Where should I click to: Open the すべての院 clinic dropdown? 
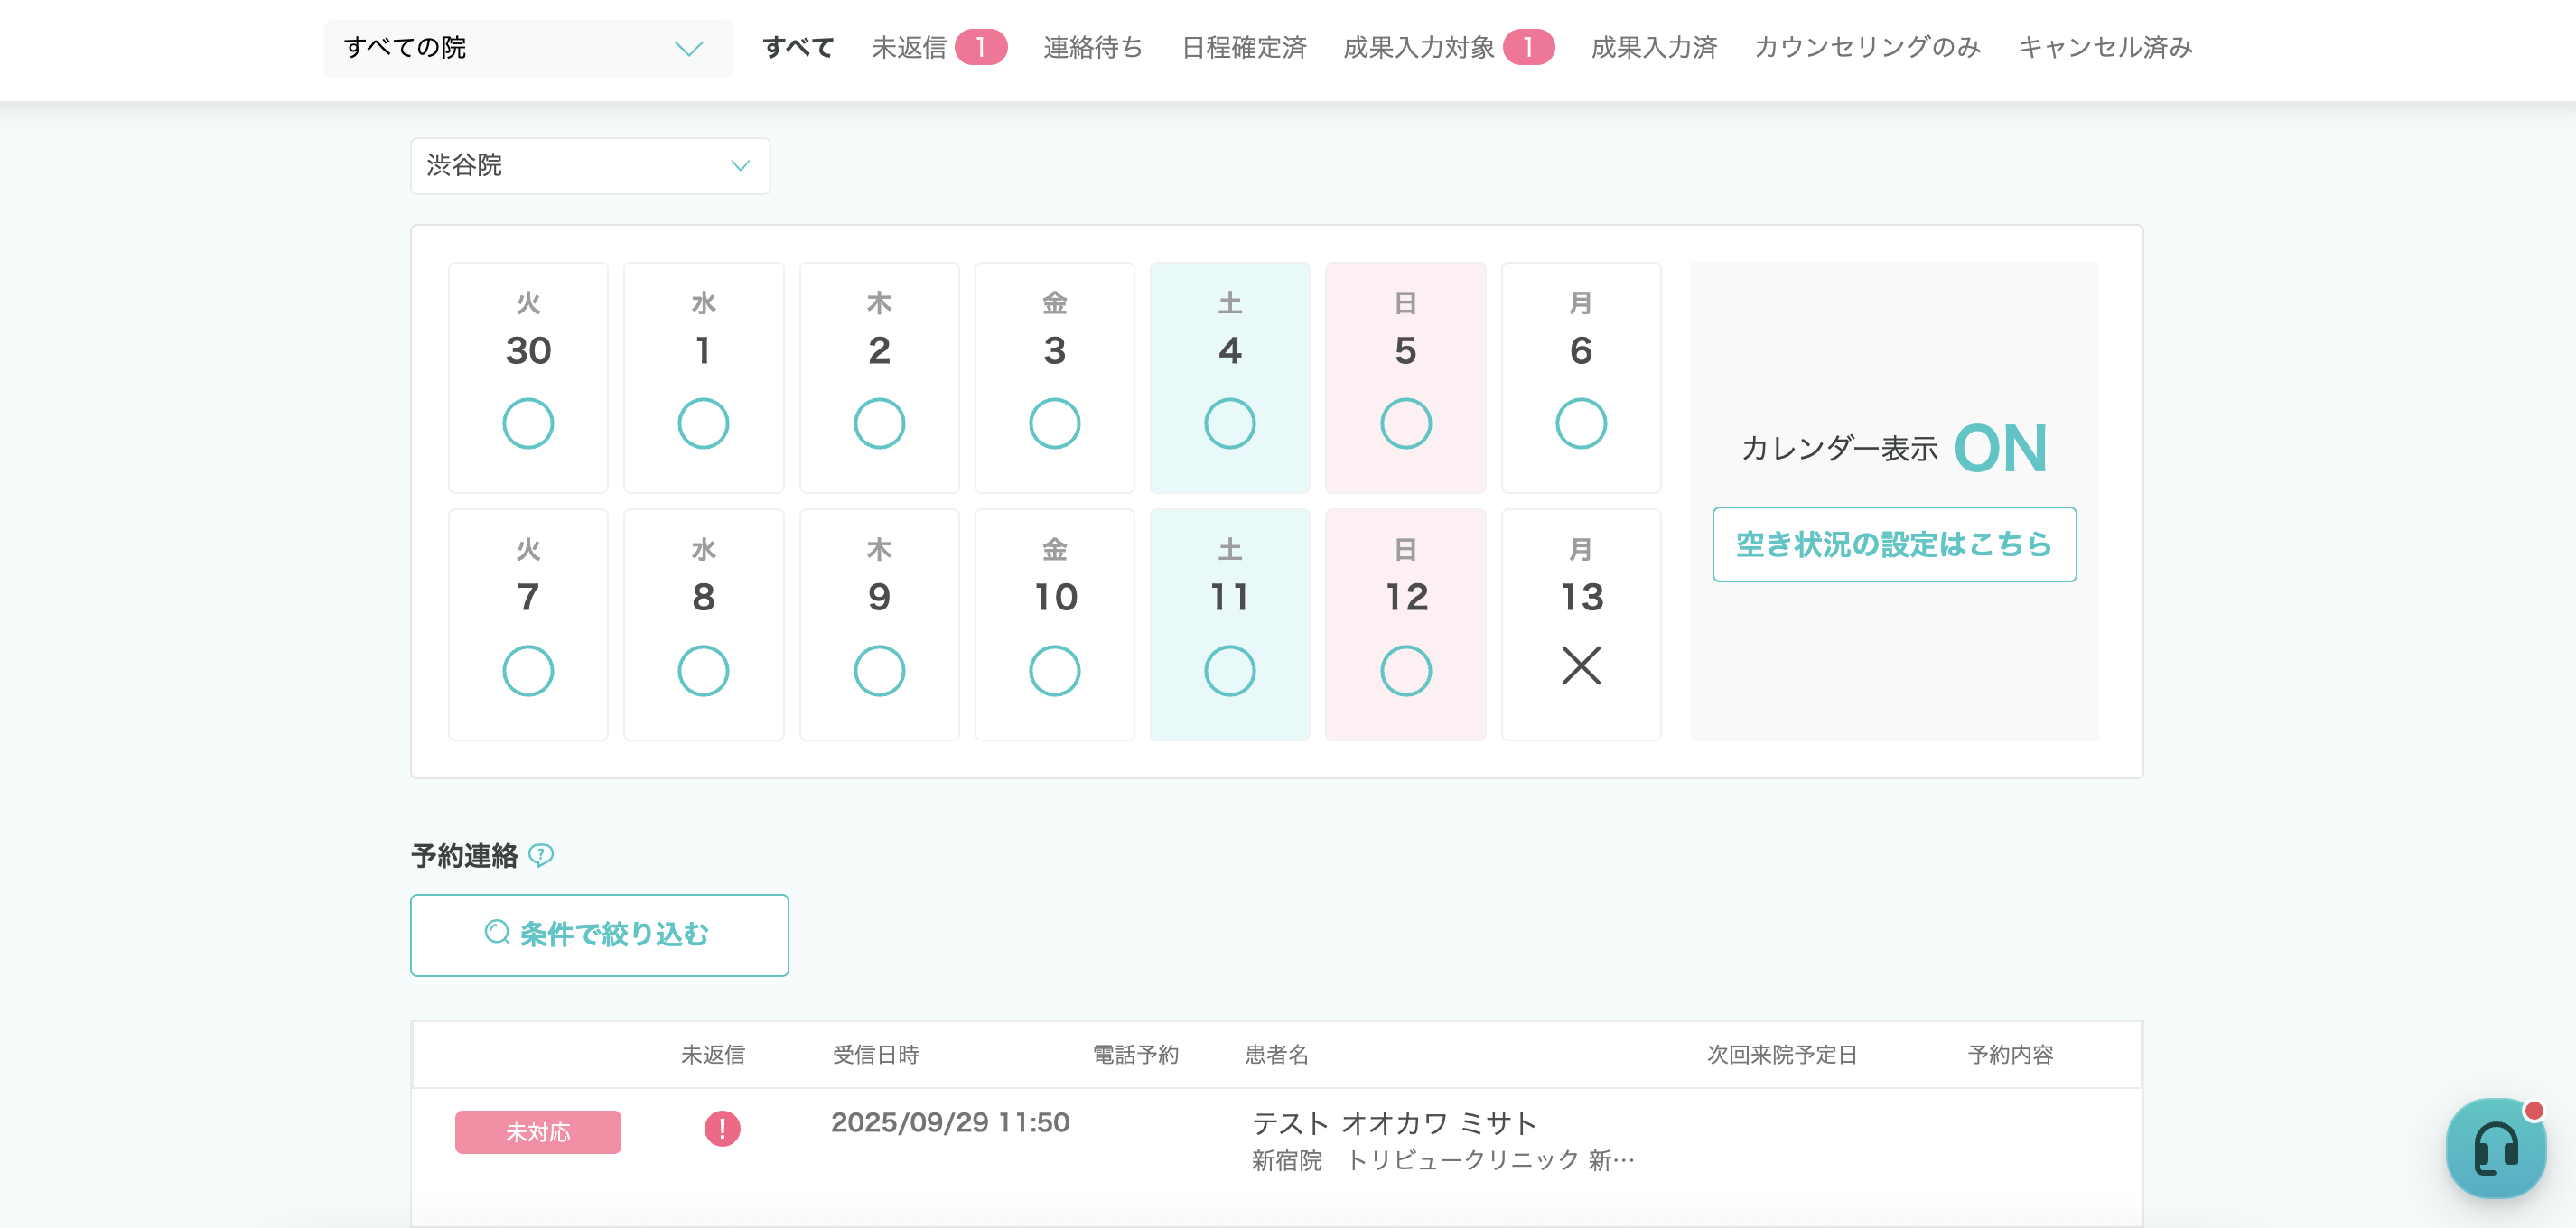click(x=527, y=48)
